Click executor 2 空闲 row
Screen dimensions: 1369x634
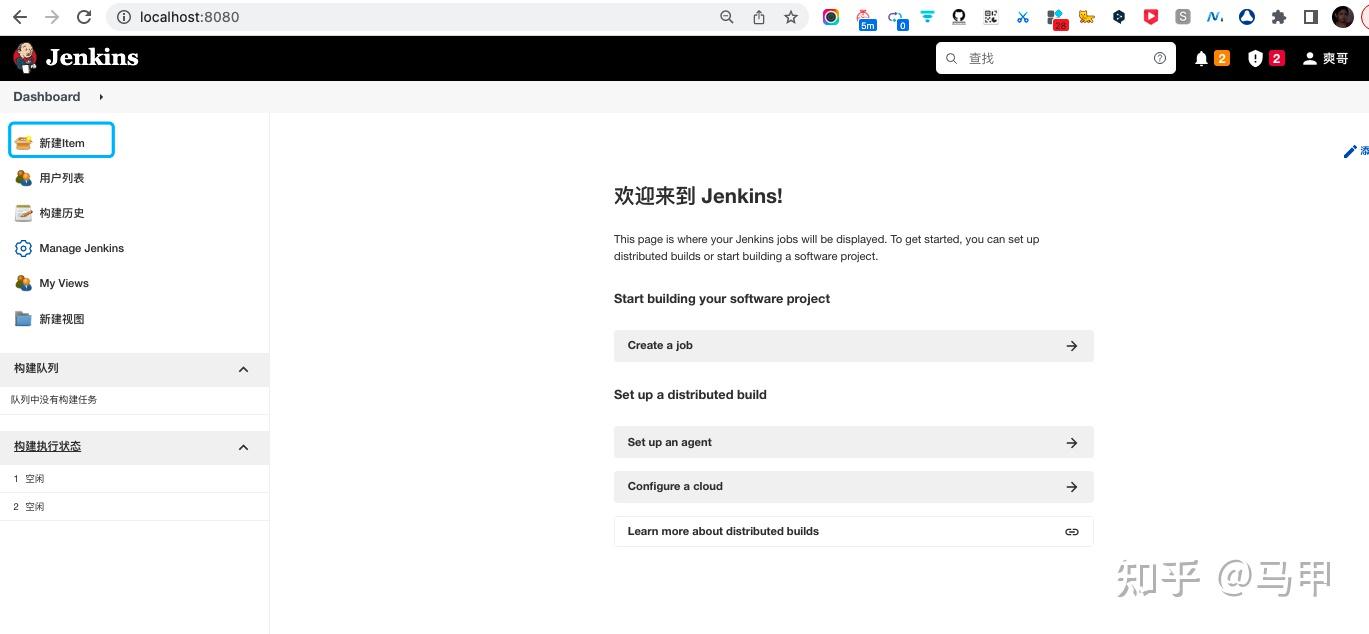134,507
